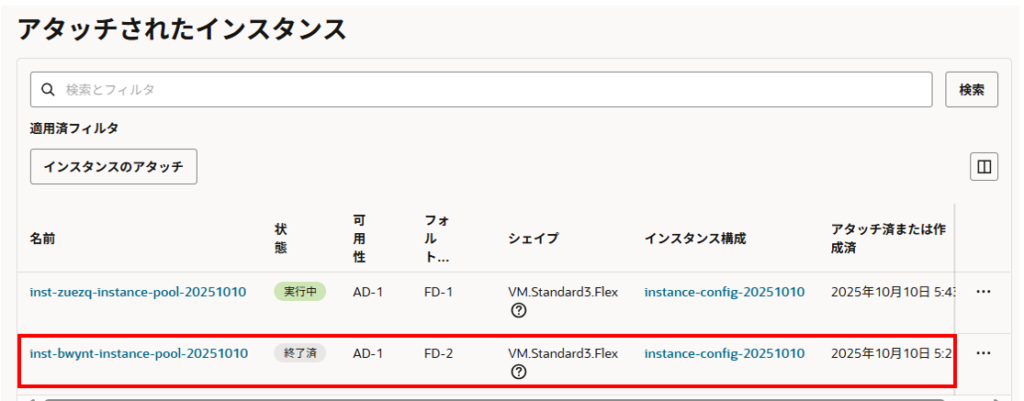Open instance-config-20251010 link in first row
This screenshot has height=401, width=1024.
pyautogui.click(x=724, y=292)
